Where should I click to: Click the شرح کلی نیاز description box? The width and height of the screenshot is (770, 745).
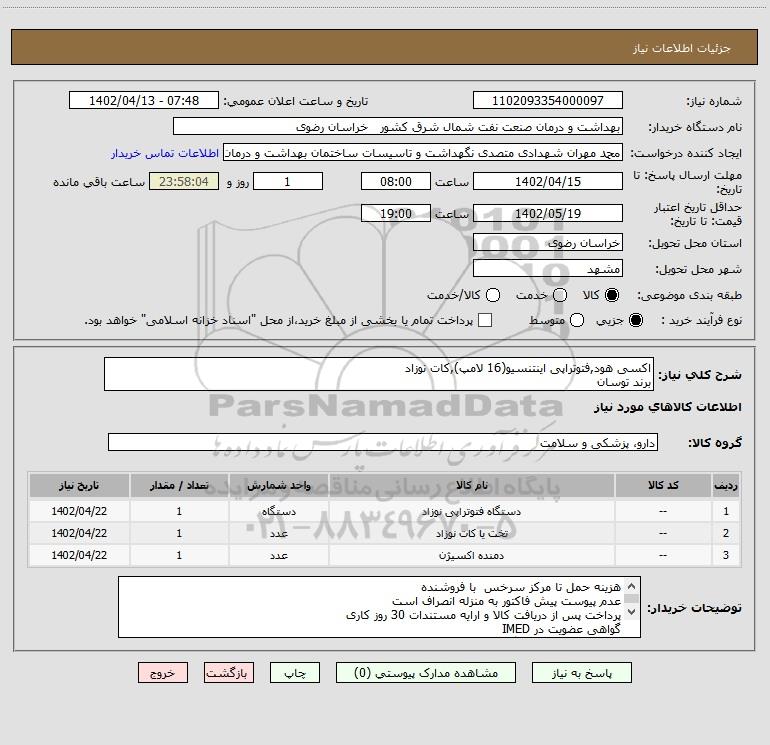click(379, 374)
